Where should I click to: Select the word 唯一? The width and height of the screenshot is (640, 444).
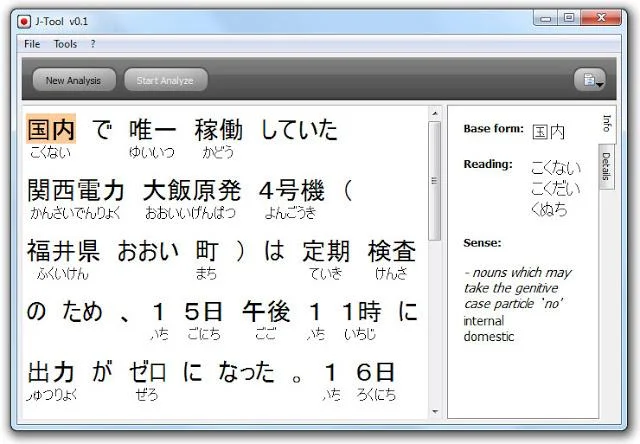(152, 129)
